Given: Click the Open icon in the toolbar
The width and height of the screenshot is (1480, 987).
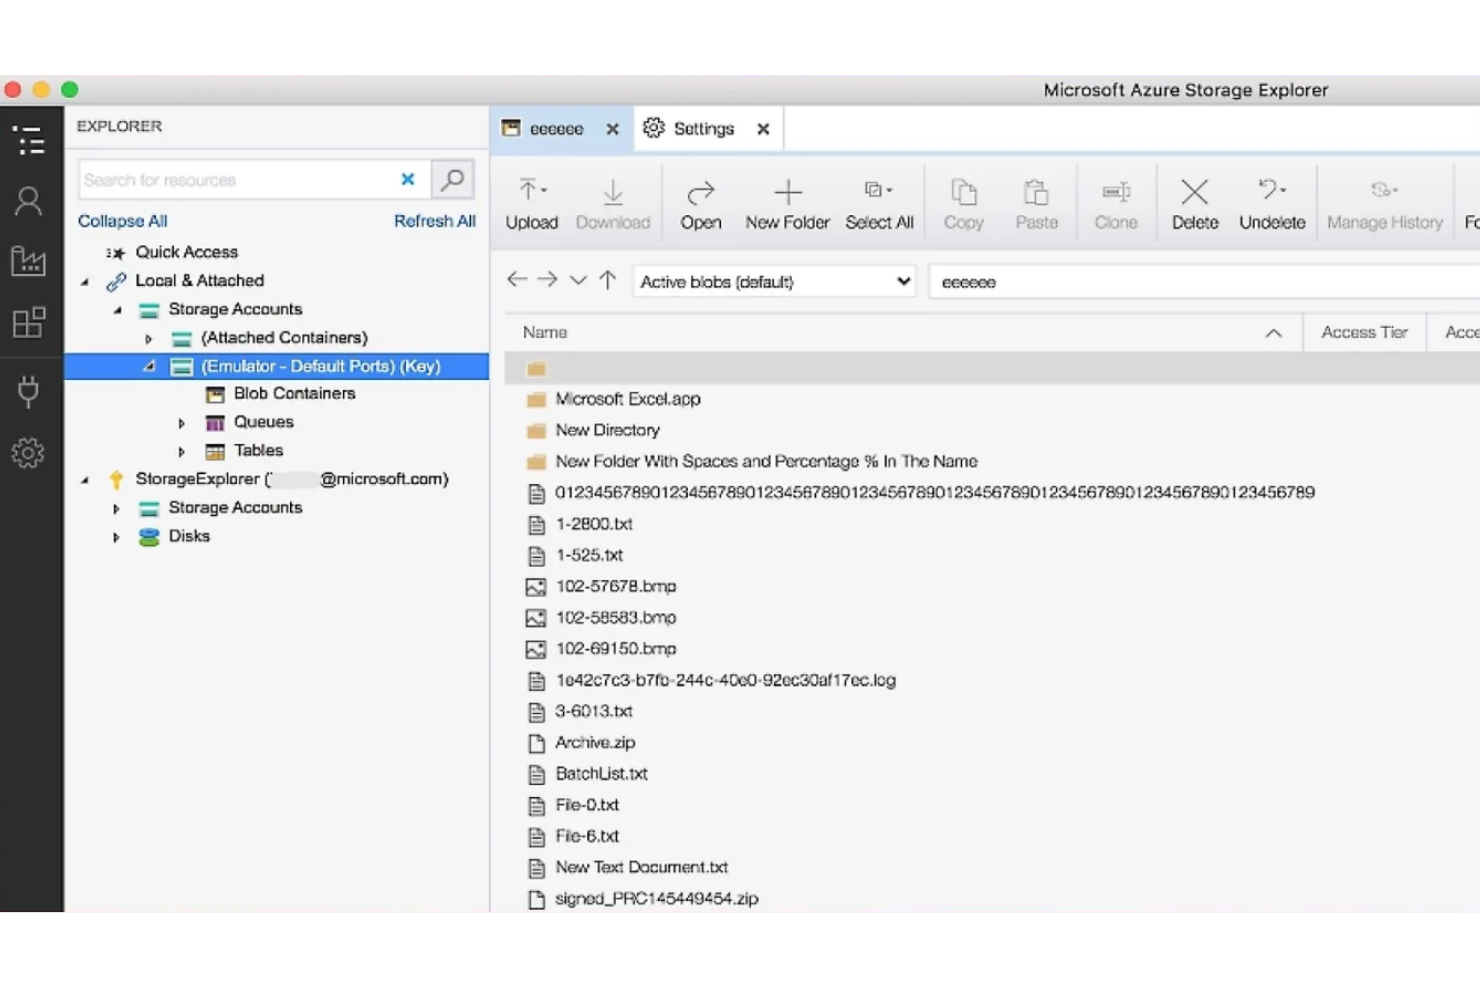Looking at the screenshot, I should [x=701, y=201].
